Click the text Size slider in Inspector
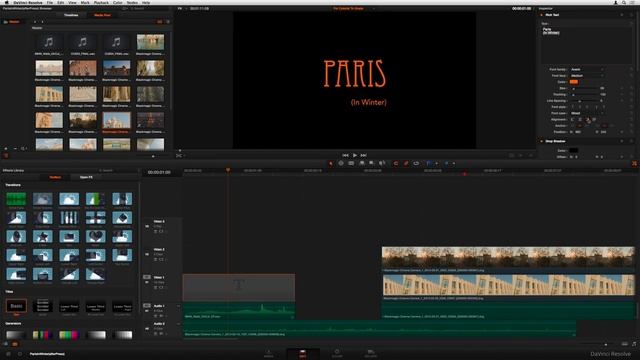 click(585, 88)
